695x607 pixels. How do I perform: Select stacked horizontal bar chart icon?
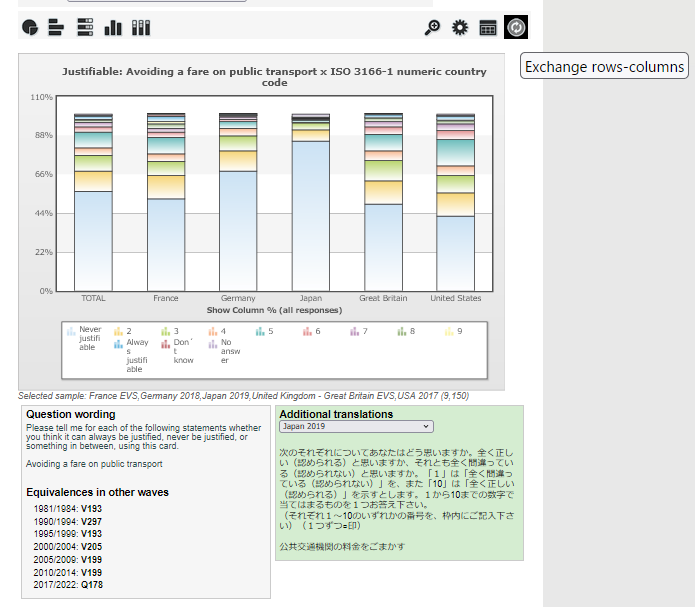pos(85,27)
